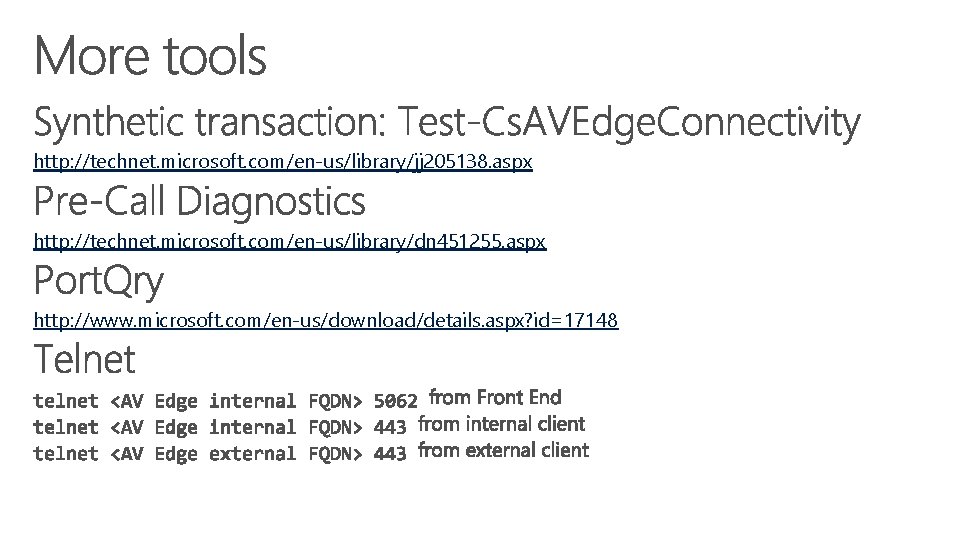Click the telnet internal FQDN 443 command

(x=220, y=427)
